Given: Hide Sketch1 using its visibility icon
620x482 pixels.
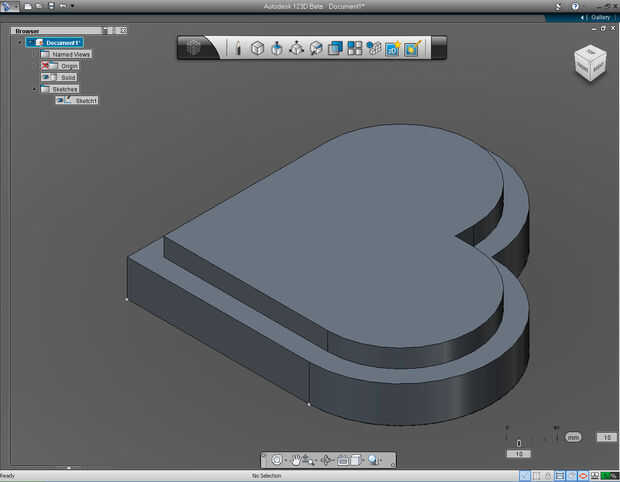Looking at the screenshot, I should click(x=60, y=100).
